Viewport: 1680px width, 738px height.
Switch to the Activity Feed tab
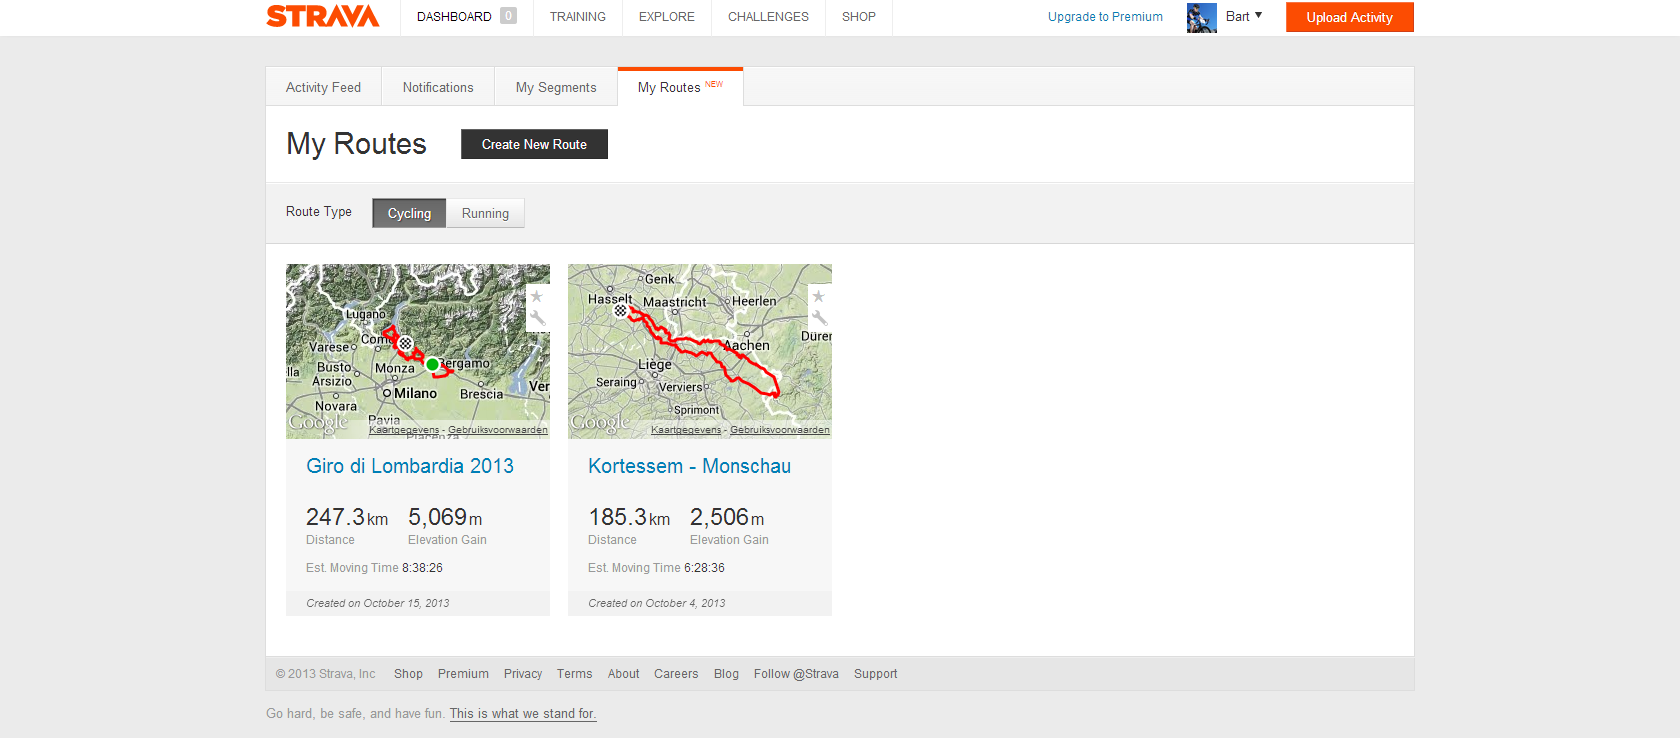pyautogui.click(x=323, y=88)
